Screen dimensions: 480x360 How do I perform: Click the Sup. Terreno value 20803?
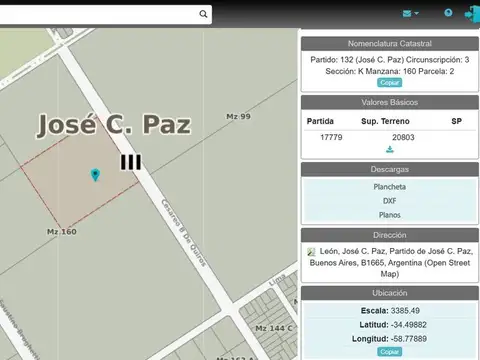(x=403, y=137)
